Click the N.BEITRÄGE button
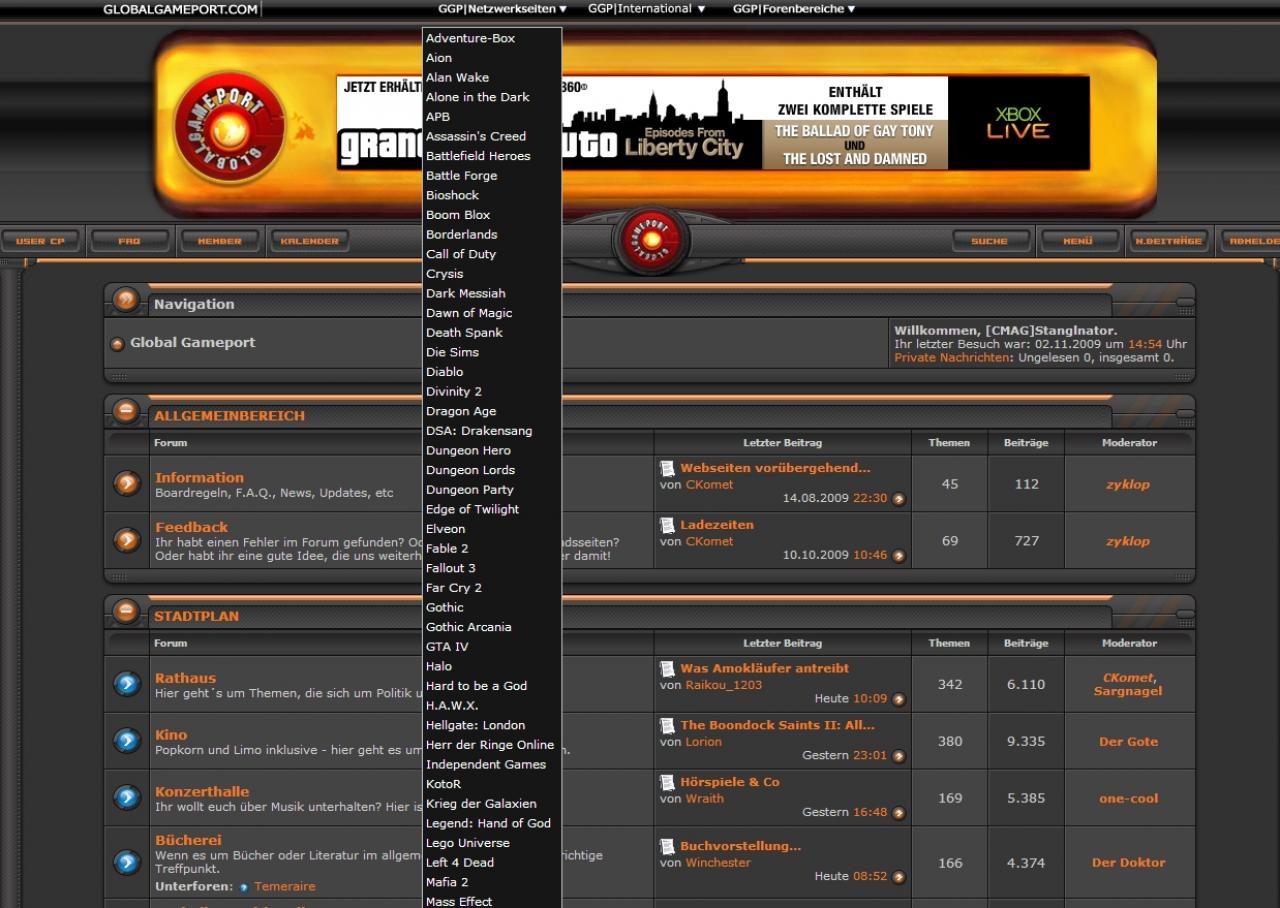The width and height of the screenshot is (1280, 908). (x=1168, y=241)
